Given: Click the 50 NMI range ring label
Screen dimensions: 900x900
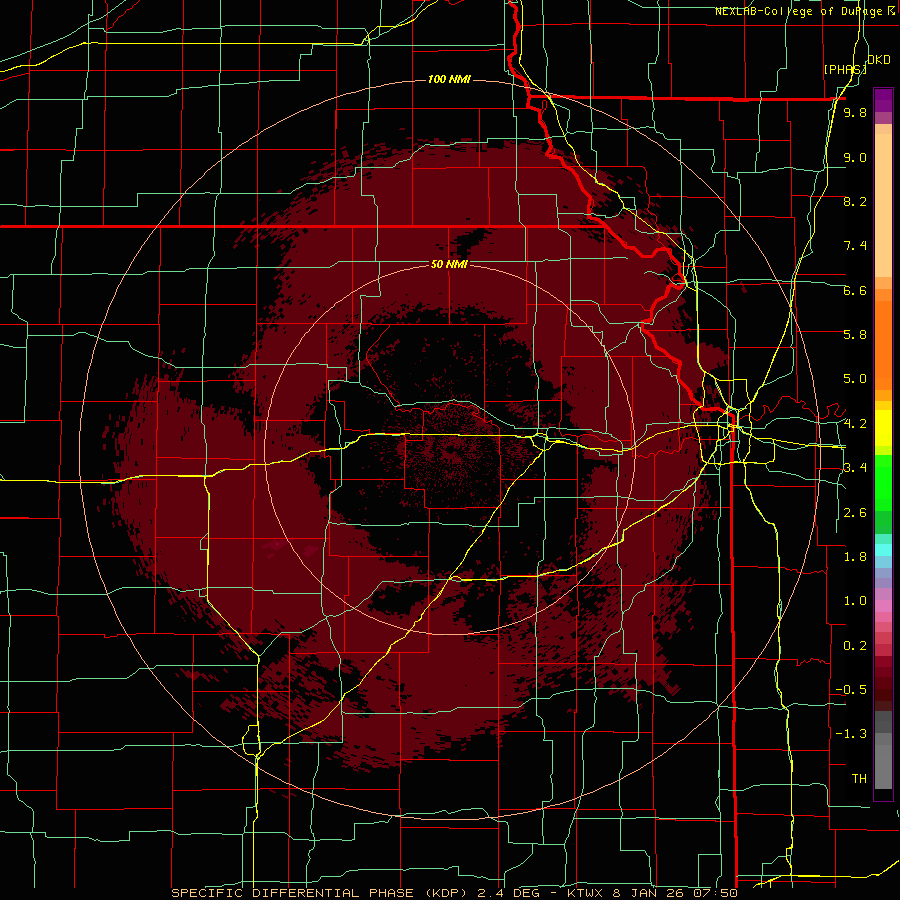Looking at the screenshot, I should click(449, 264).
